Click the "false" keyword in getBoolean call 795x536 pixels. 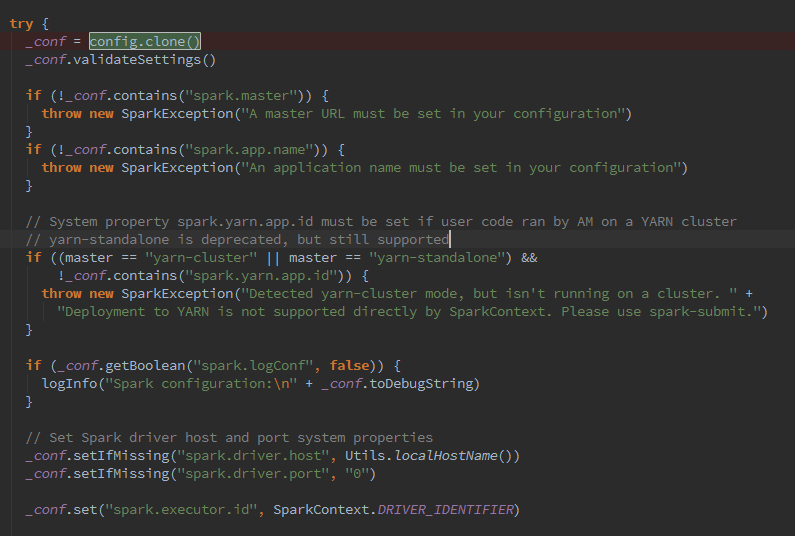pos(349,366)
